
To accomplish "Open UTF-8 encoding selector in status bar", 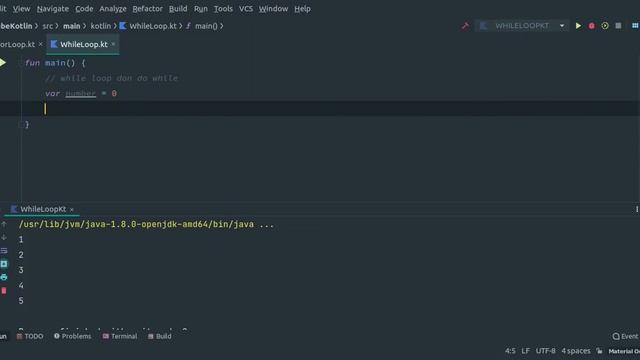I will click(x=545, y=351).
